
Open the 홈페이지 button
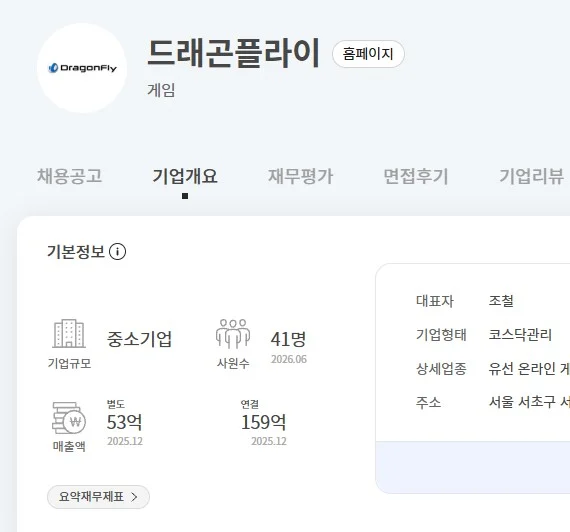pos(368,54)
